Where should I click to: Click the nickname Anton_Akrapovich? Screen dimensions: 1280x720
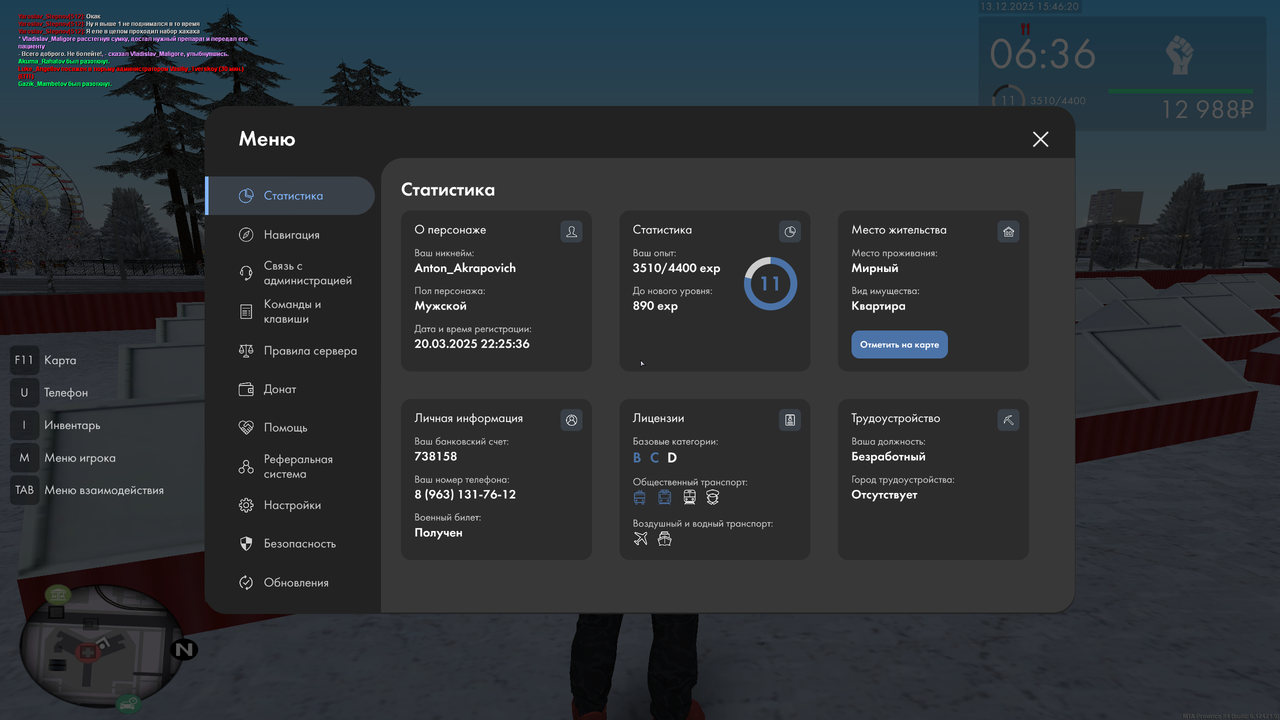(x=465, y=268)
